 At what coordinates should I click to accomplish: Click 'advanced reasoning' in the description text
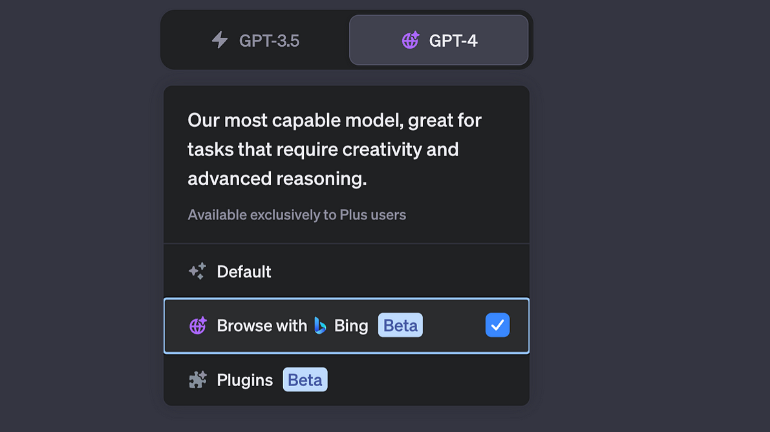pyautogui.click(x=277, y=179)
